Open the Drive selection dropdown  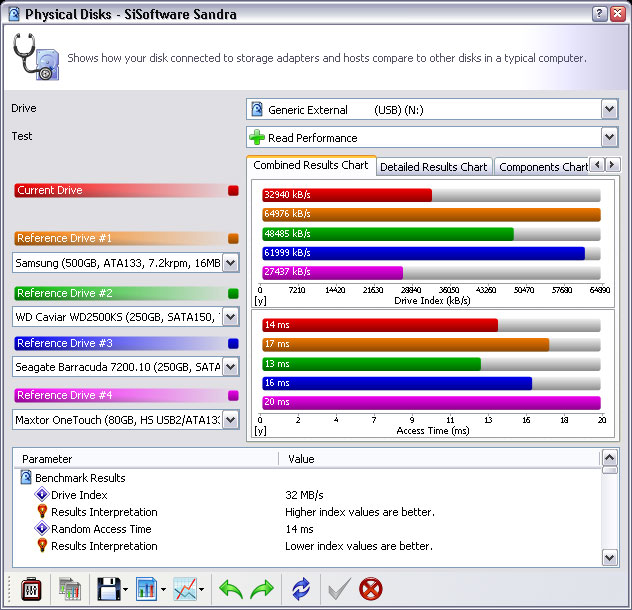pos(609,109)
